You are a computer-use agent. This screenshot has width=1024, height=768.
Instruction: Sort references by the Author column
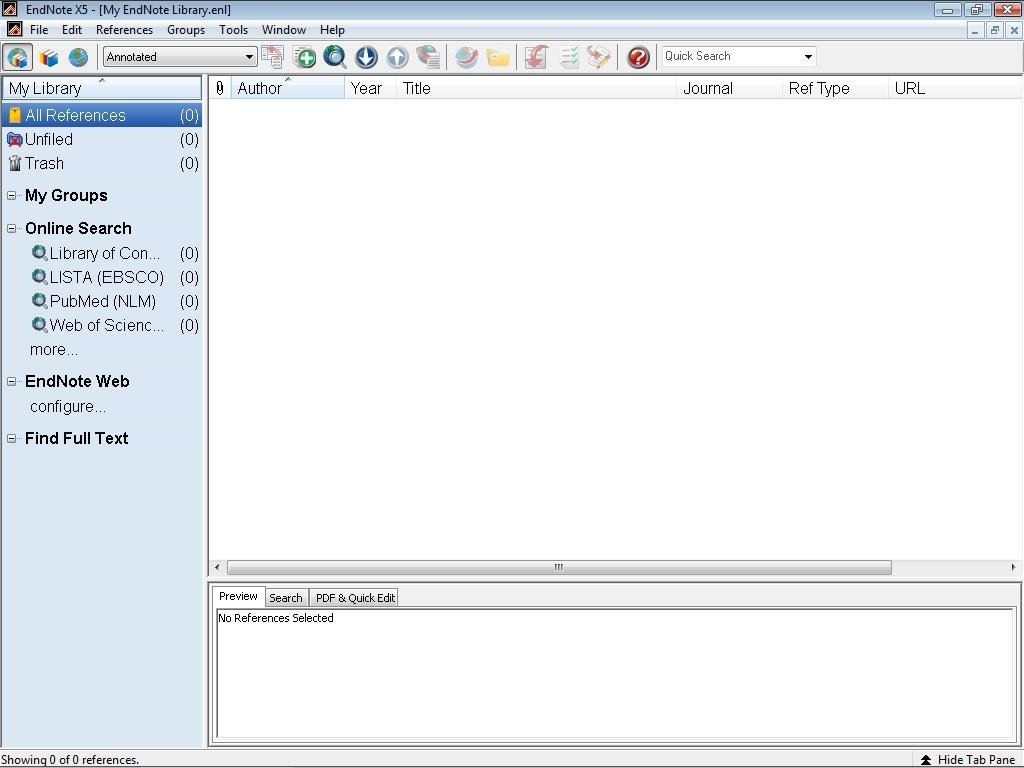(x=287, y=88)
